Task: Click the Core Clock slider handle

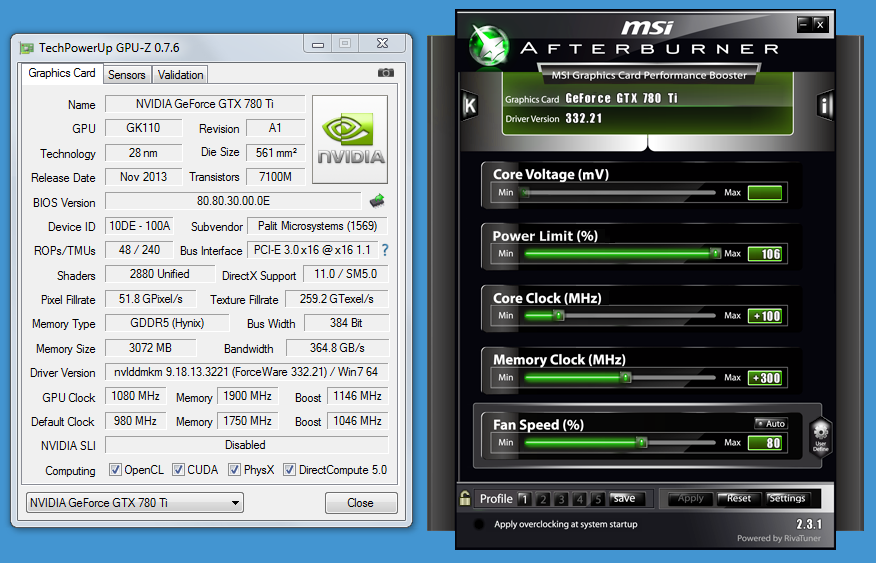Action: (x=558, y=316)
